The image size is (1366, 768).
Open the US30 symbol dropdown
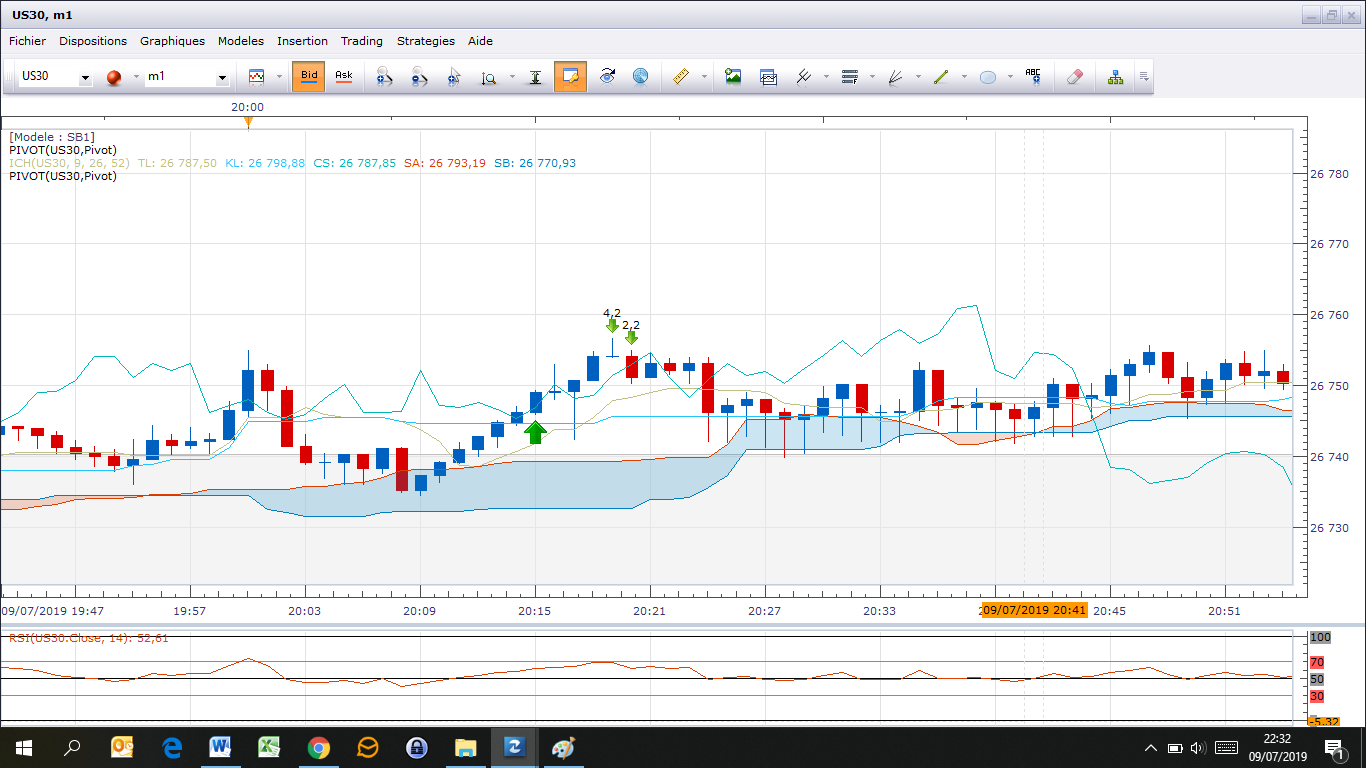(x=85, y=78)
